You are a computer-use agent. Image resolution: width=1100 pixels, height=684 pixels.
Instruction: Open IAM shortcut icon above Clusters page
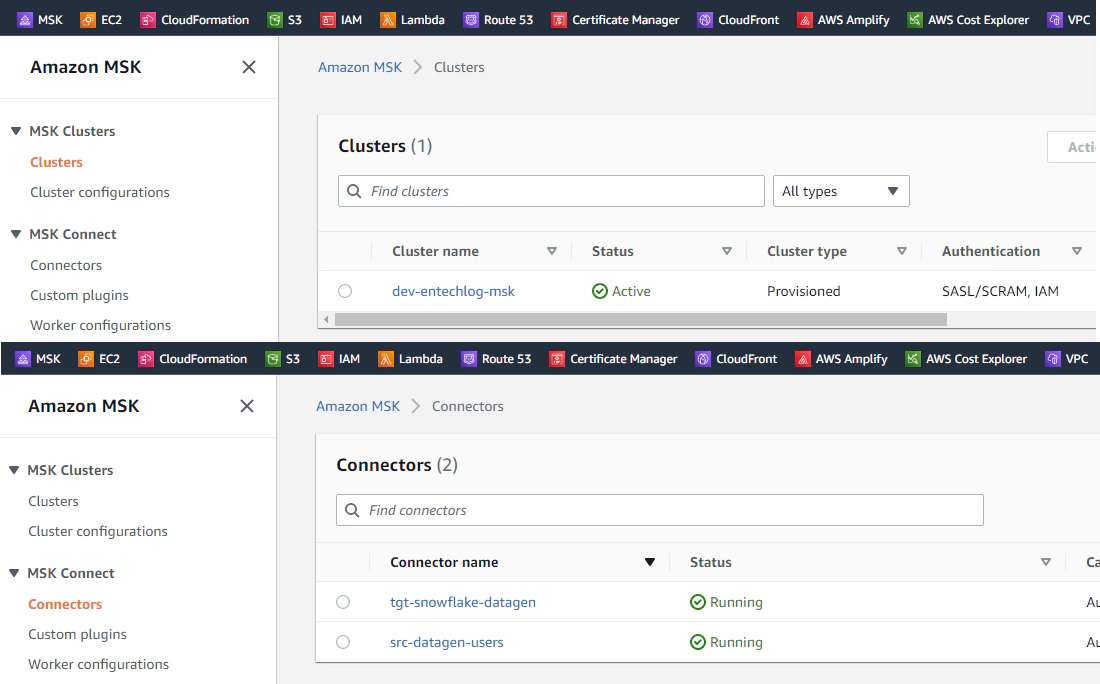[x=328, y=20]
